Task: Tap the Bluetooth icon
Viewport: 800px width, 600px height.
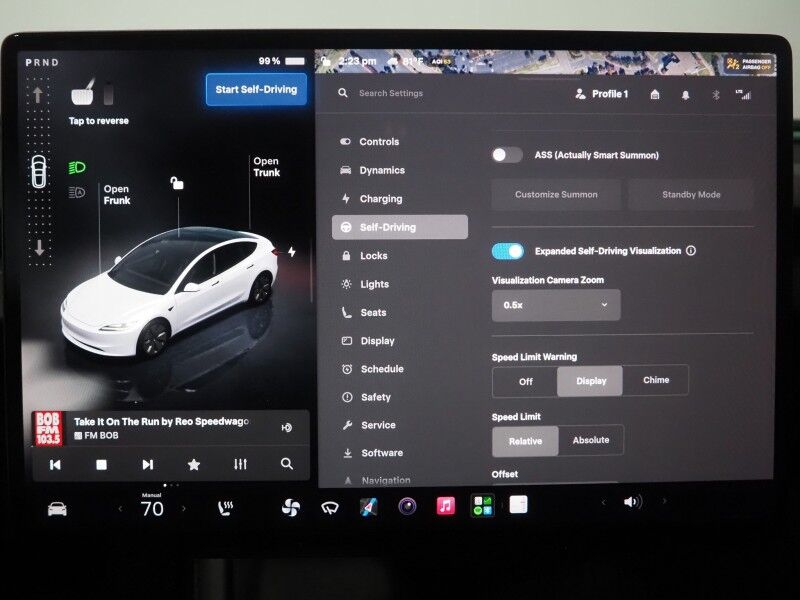Action: pyautogui.click(x=716, y=95)
